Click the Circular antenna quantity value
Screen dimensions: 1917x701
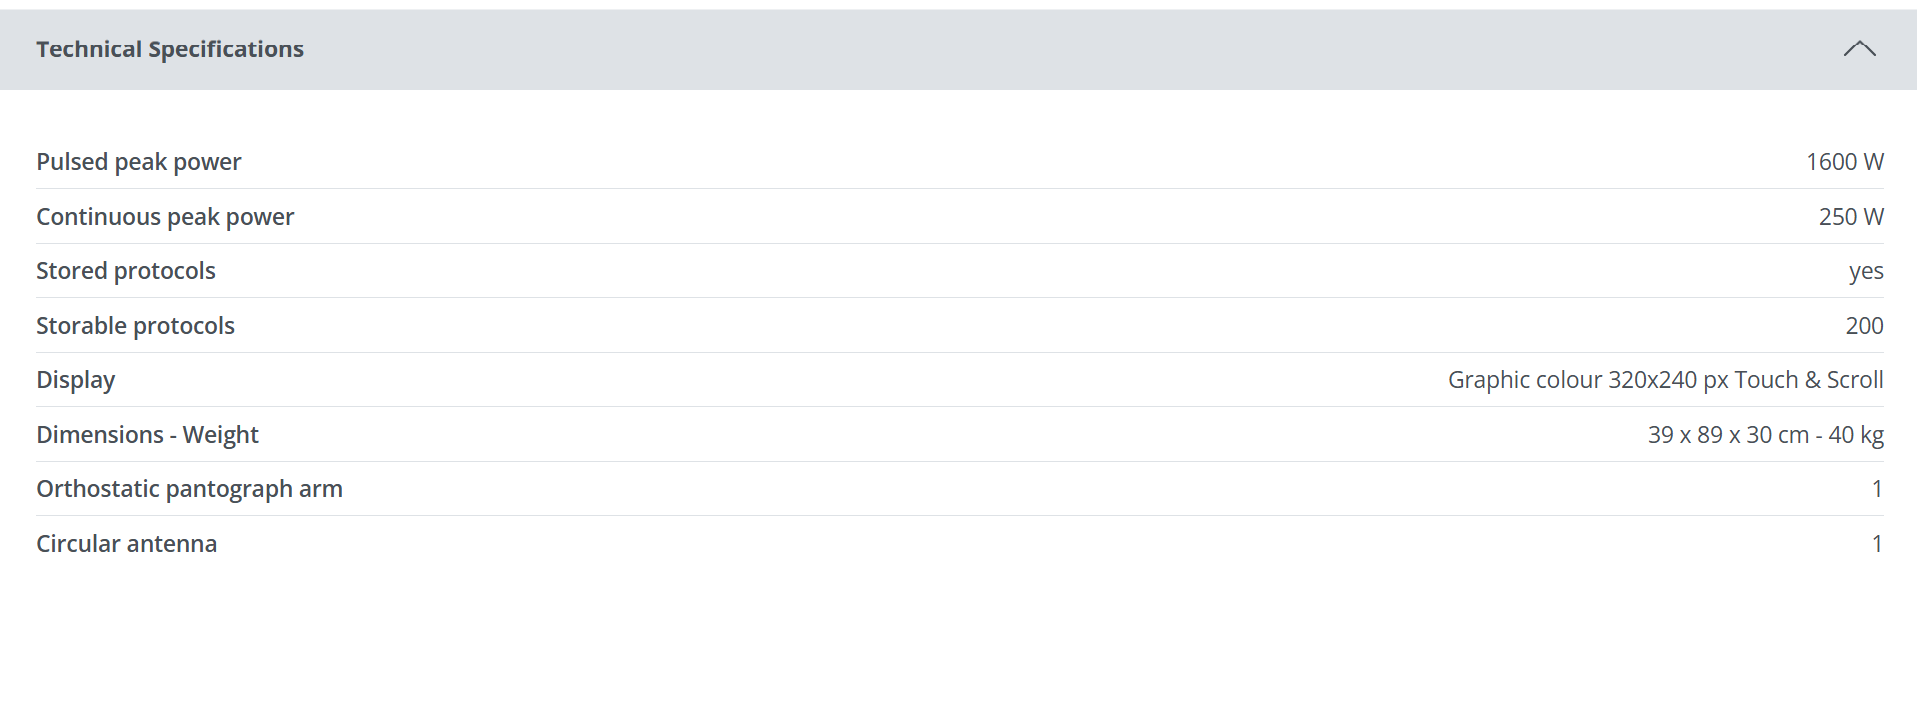[1877, 544]
